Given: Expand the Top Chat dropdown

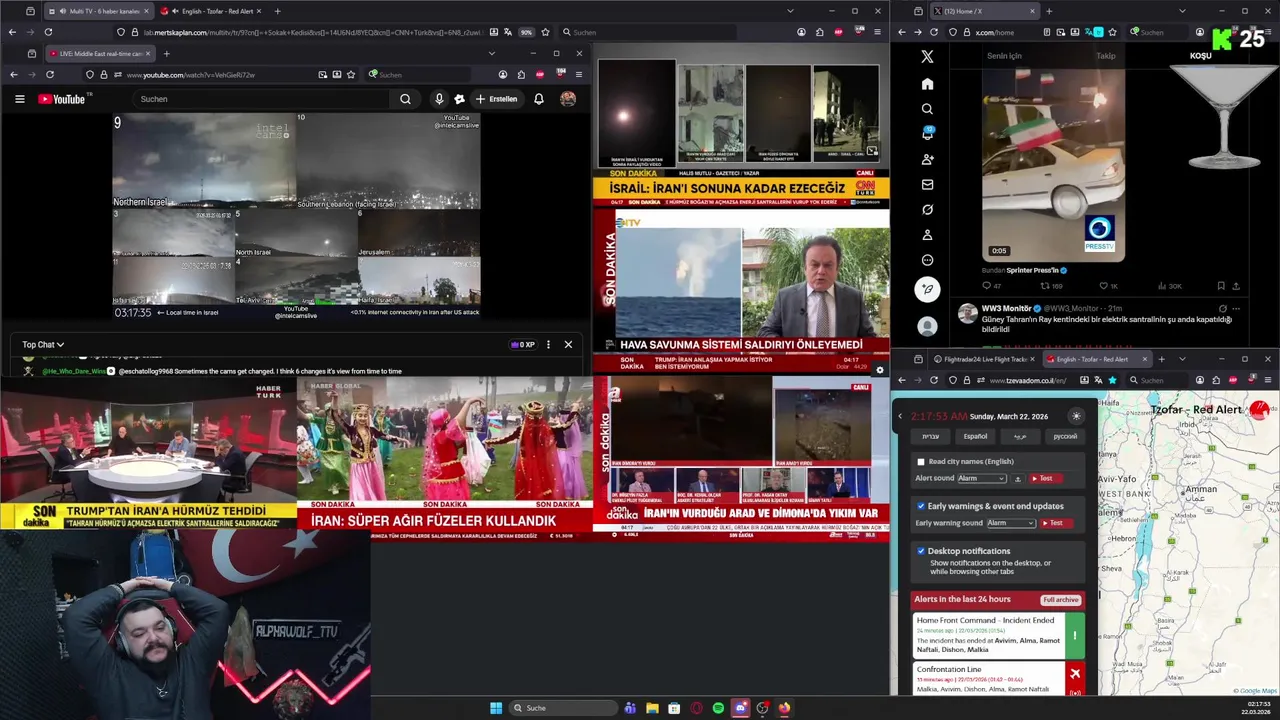Looking at the screenshot, I should coord(43,345).
